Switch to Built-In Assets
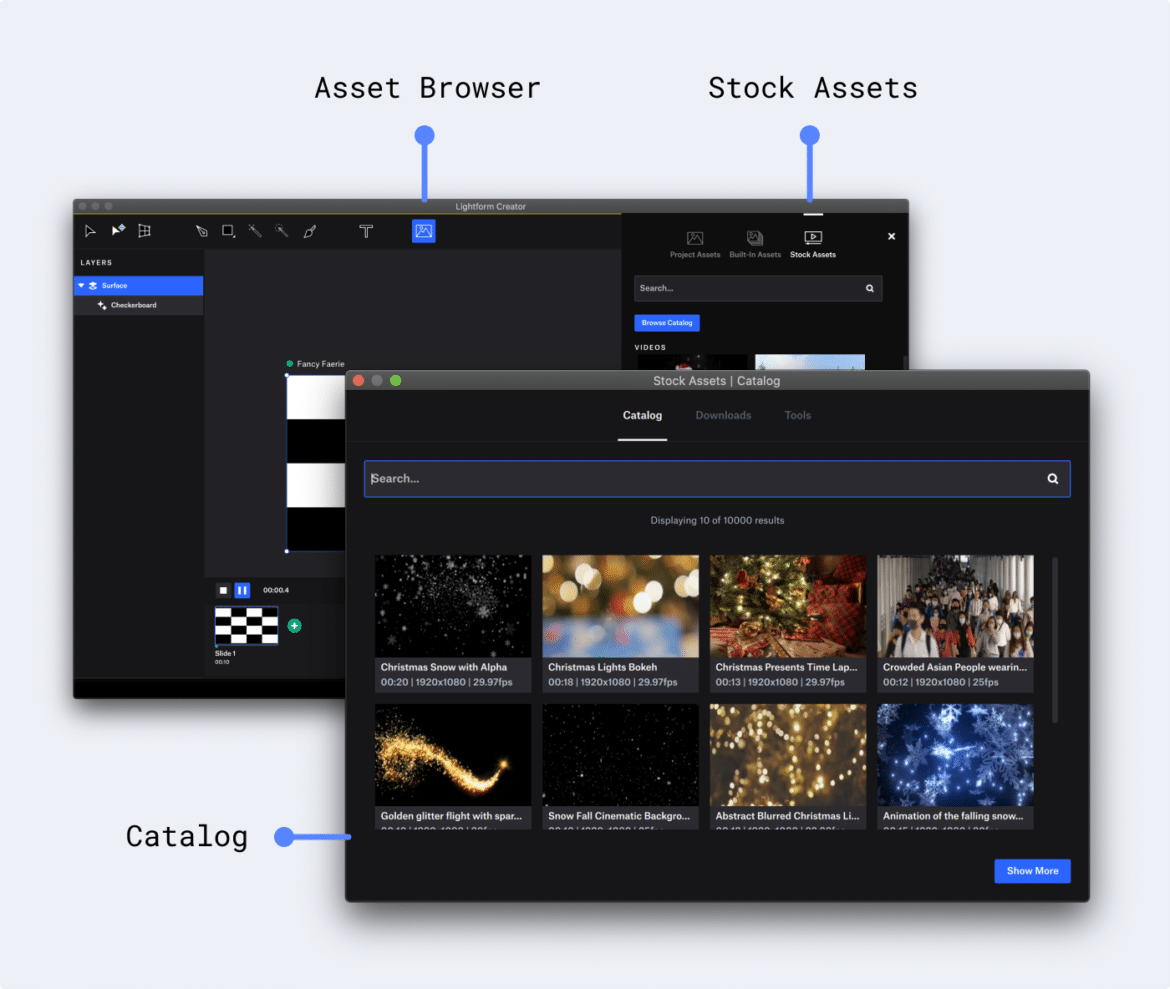Image resolution: width=1170 pixels, height=989 pixels. (x=755, y=243)
